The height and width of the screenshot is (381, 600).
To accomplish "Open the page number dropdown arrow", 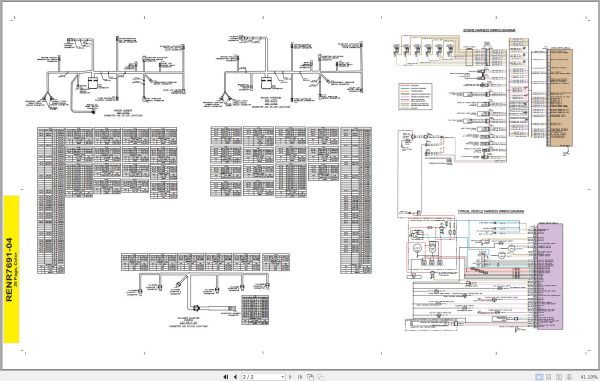I will [x=283, y=377].
